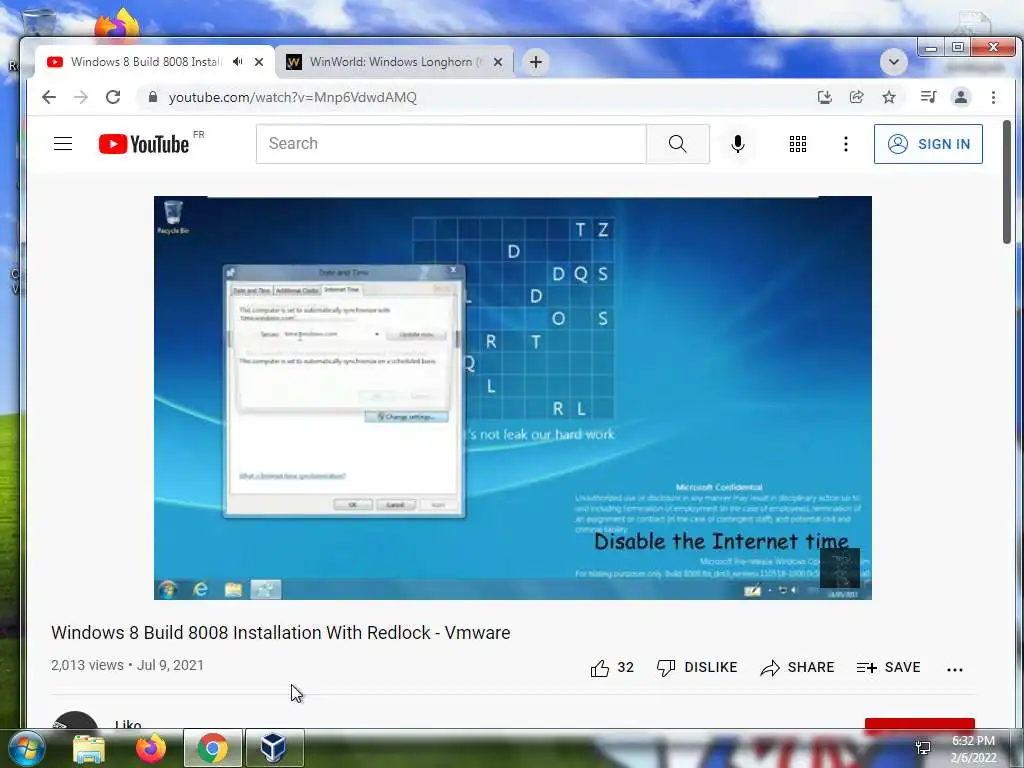The width and height of the screenshot is (1024, 768).
Task: Open the tab search dropdown chevron
Action: [893, 62]
